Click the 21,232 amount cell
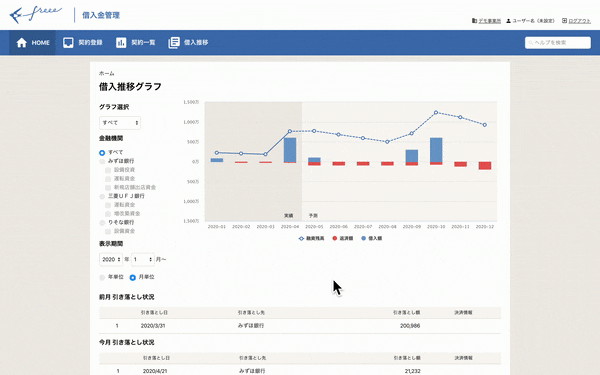The image size is (600, 375). 412,371
